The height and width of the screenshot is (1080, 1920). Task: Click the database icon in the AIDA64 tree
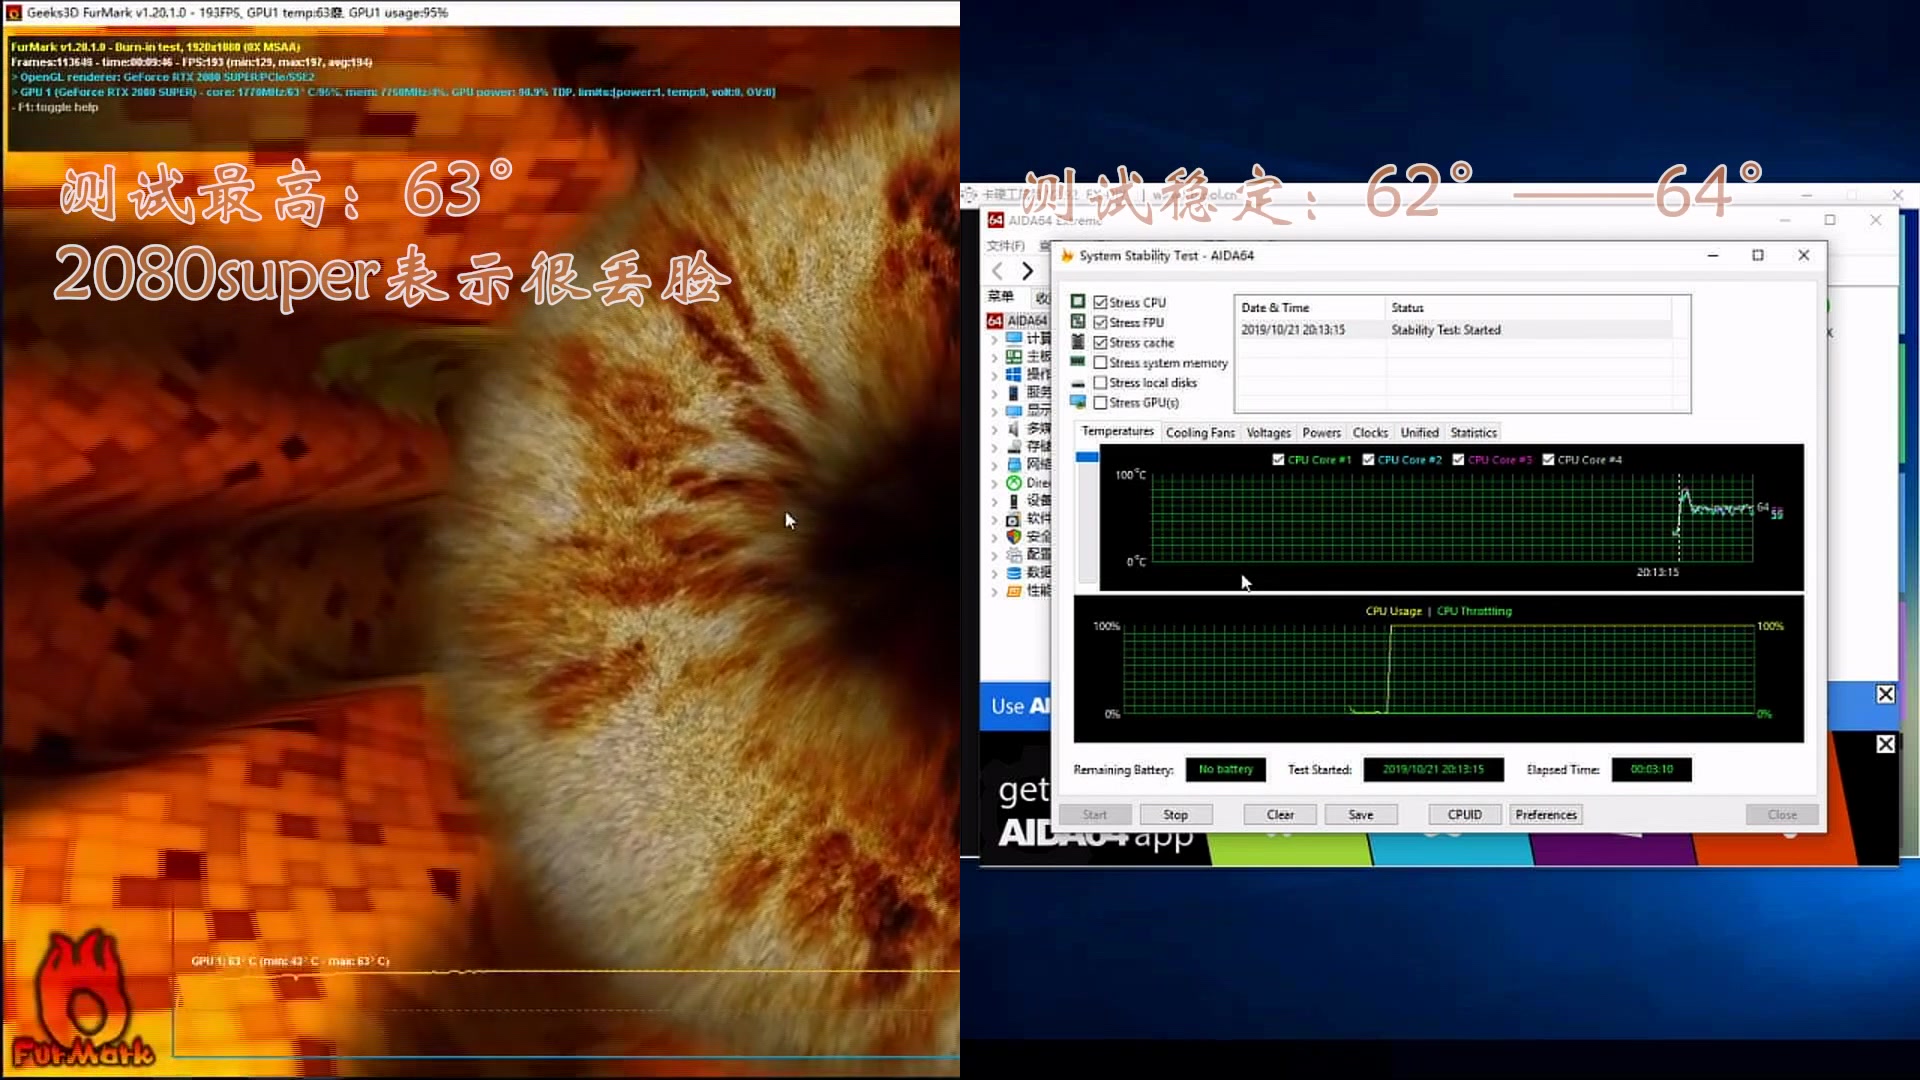click(x=1014, y=572)
